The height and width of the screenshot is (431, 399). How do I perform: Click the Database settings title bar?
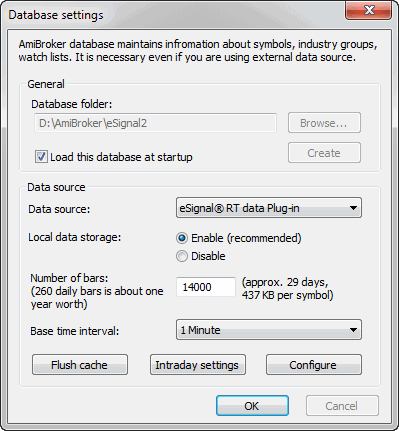click(x=173, y=15)
